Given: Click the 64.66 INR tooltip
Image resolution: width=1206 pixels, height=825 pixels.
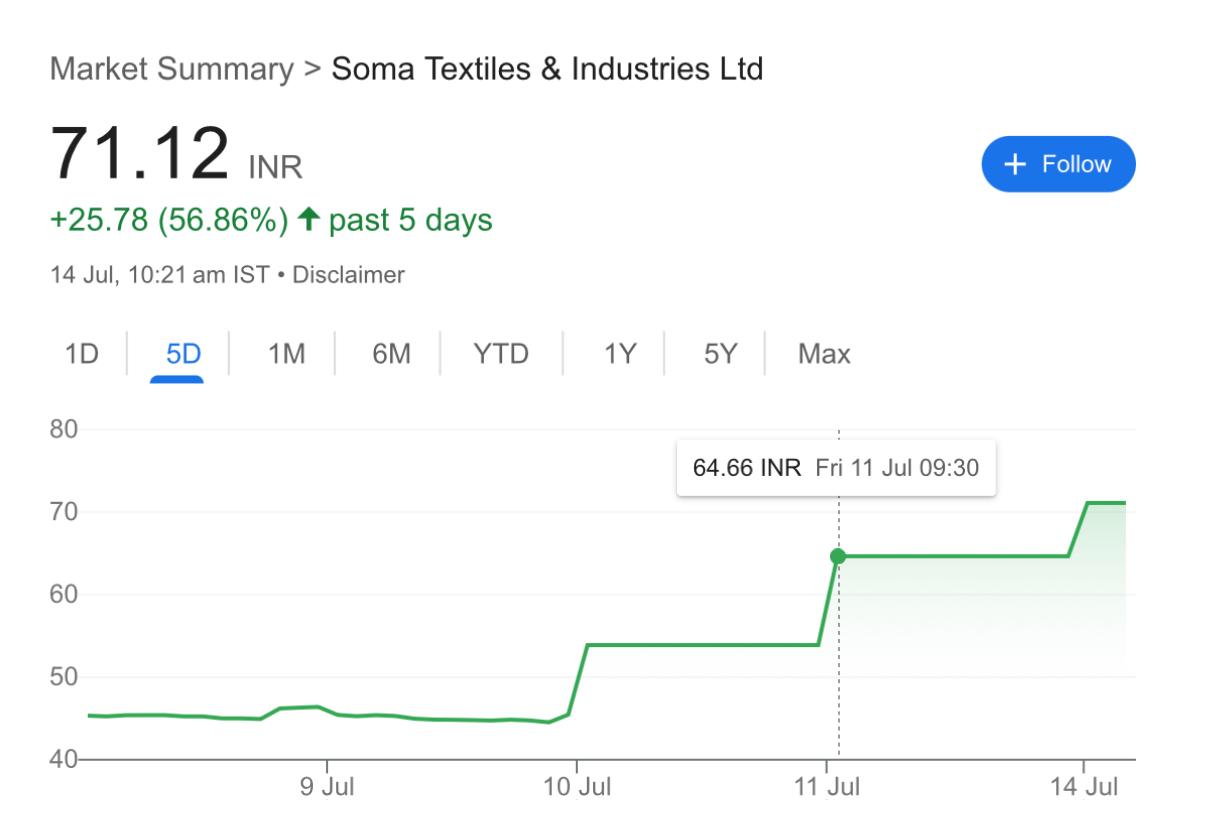Looking at the screenshot, I should [x=836, y=468].
